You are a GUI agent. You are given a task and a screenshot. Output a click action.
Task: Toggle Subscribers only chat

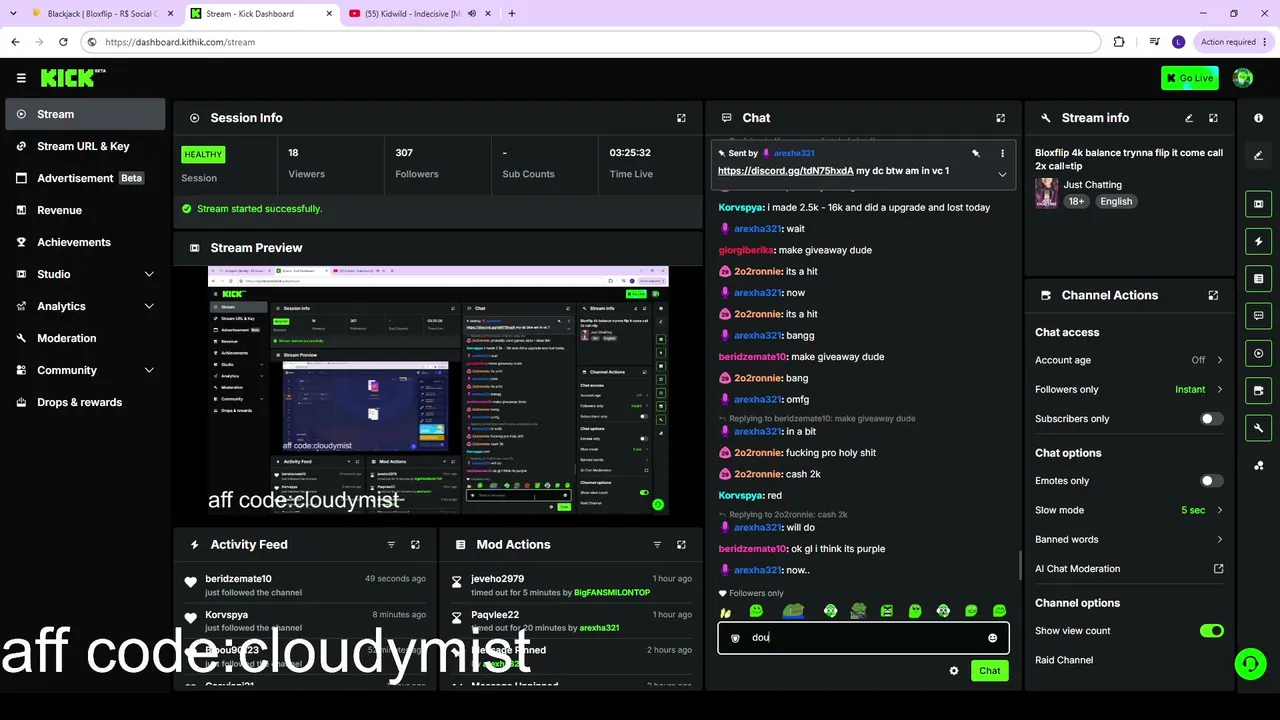[x=1211, y=419]
